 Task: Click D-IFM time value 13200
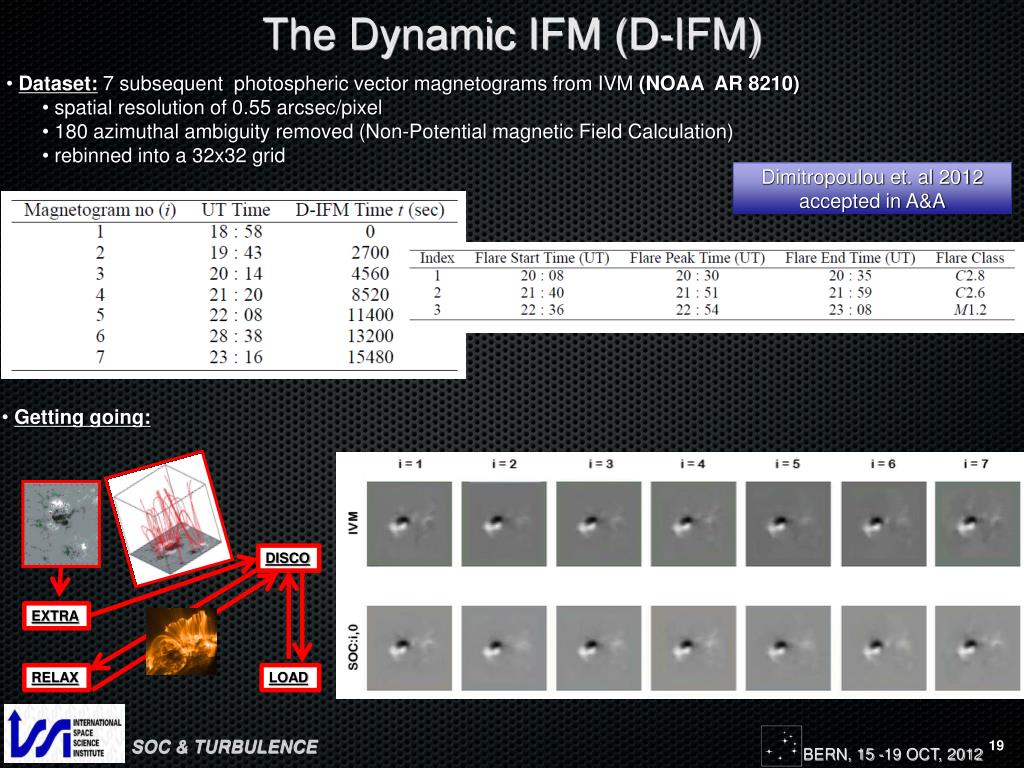pyautogui.click(x=370, y=336)
